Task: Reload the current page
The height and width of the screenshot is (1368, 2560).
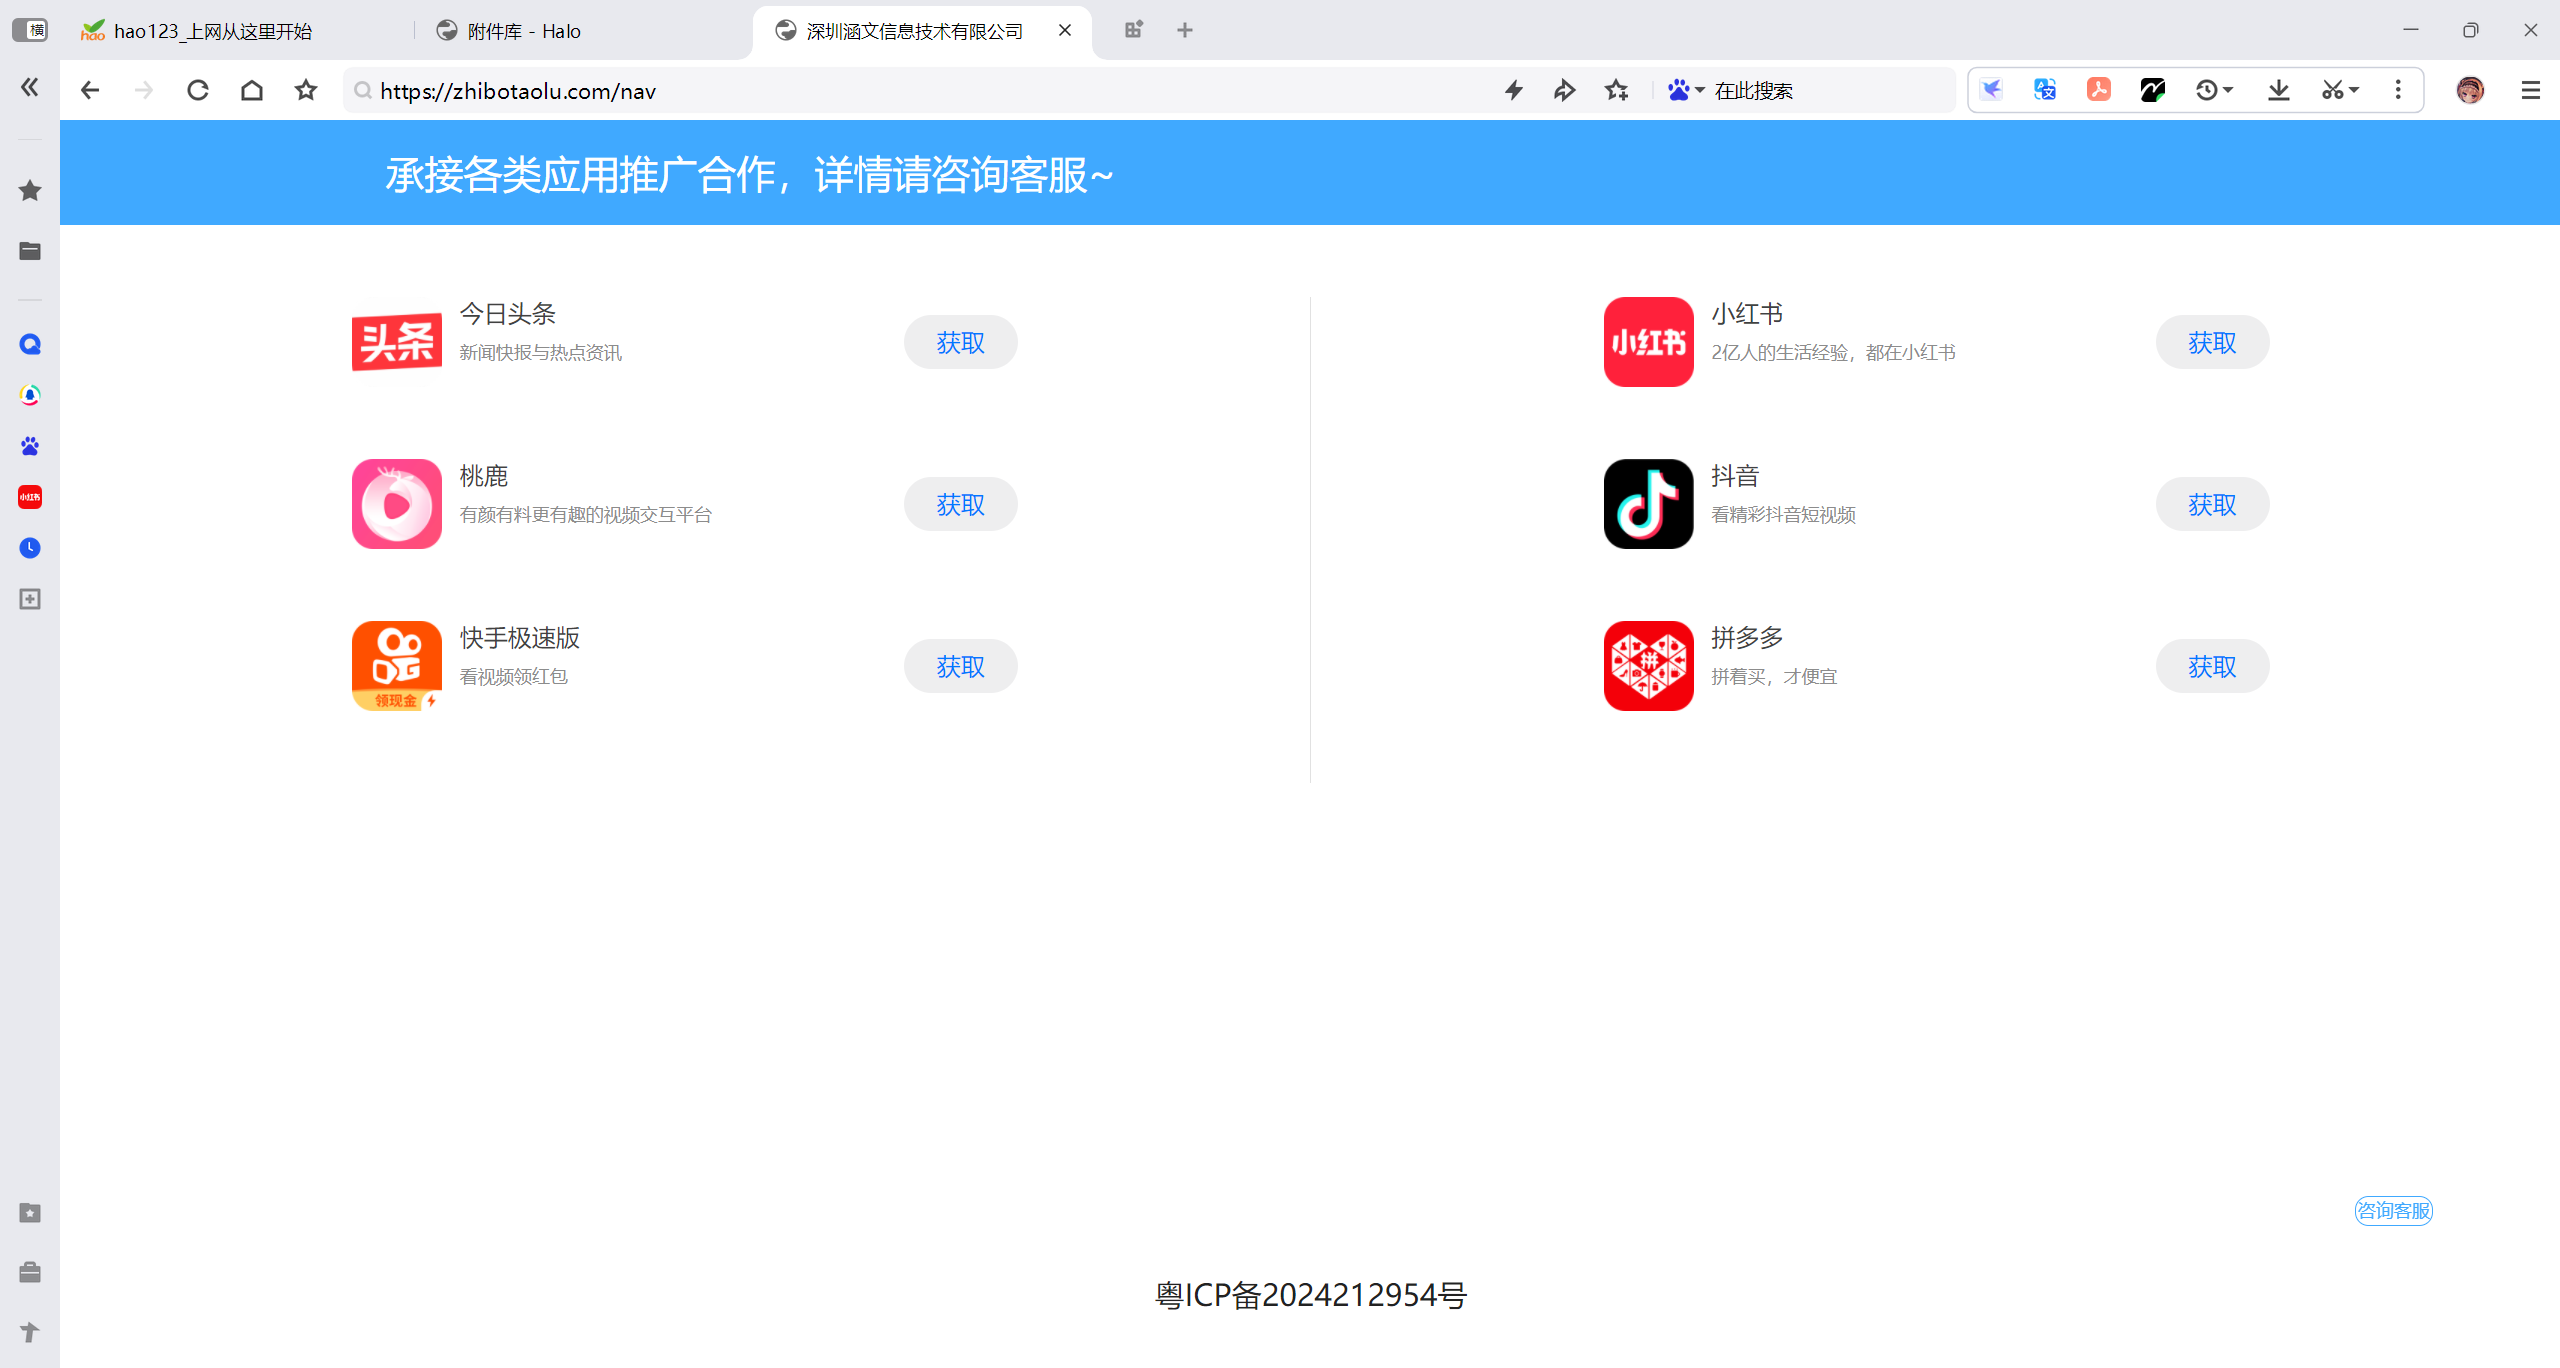Action: [198, 90]
